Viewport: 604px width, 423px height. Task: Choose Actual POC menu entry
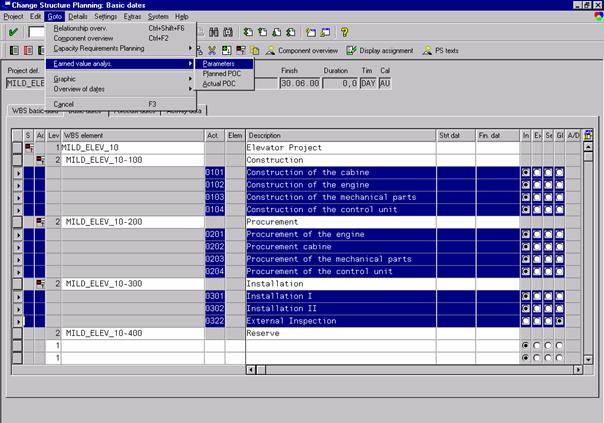[224, 84]
